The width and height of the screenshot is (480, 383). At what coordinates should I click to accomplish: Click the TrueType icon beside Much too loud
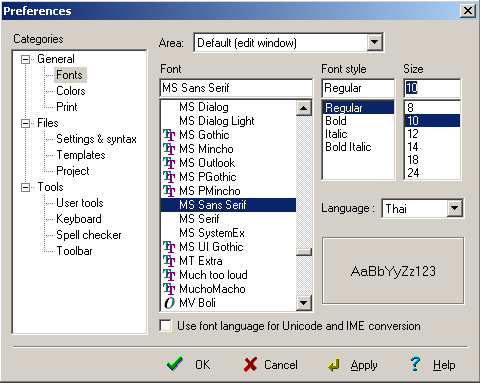[169, 275]
